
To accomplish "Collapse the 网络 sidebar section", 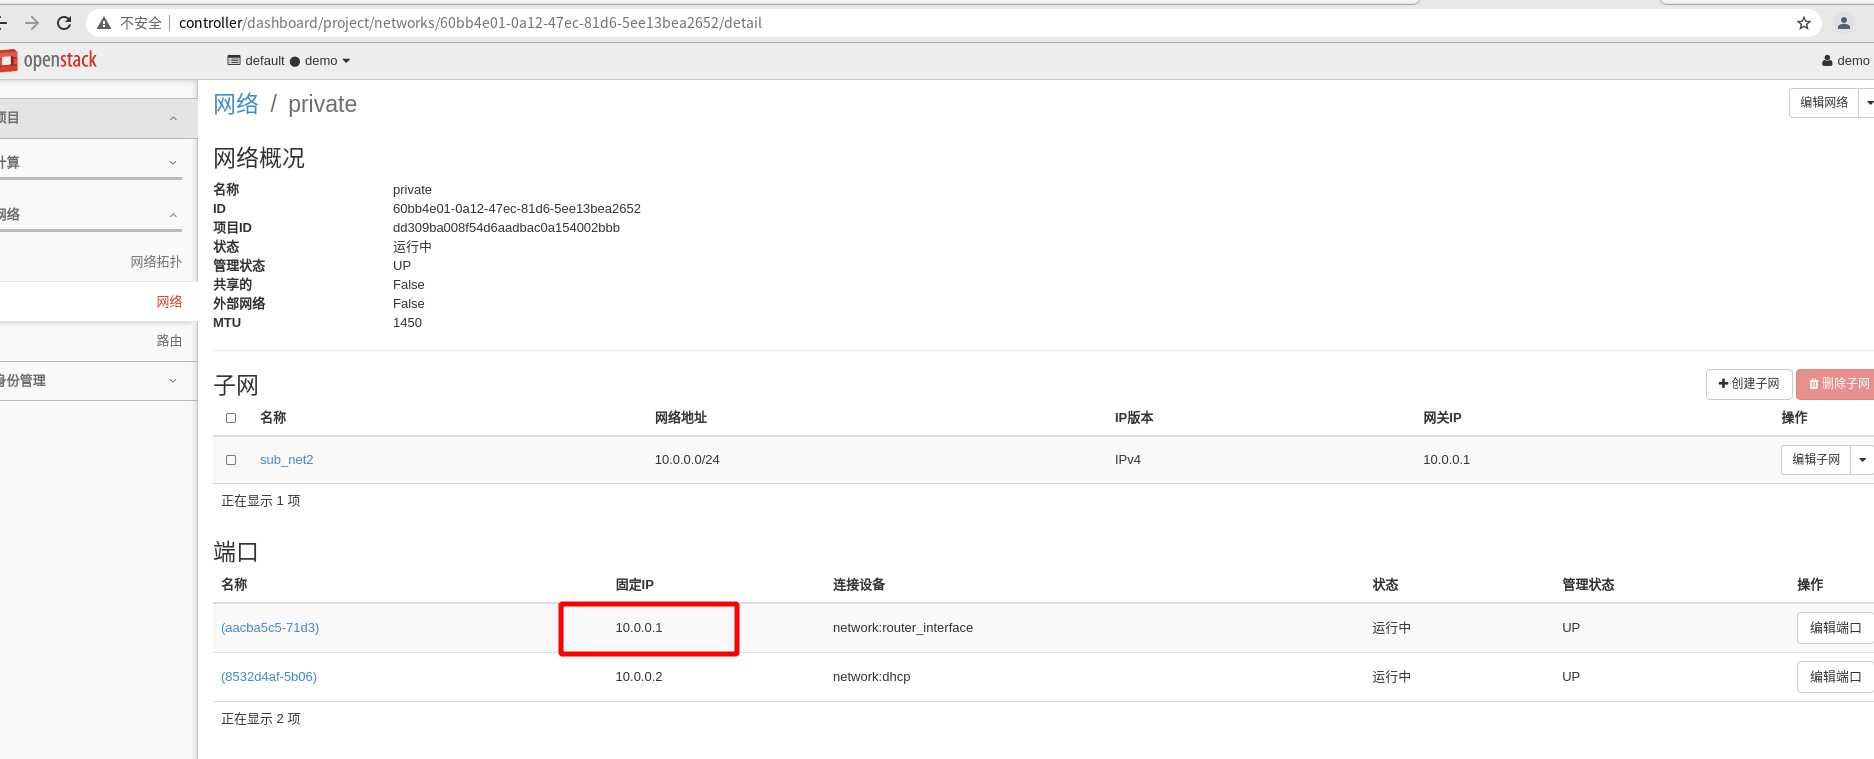I will [91, 214].
